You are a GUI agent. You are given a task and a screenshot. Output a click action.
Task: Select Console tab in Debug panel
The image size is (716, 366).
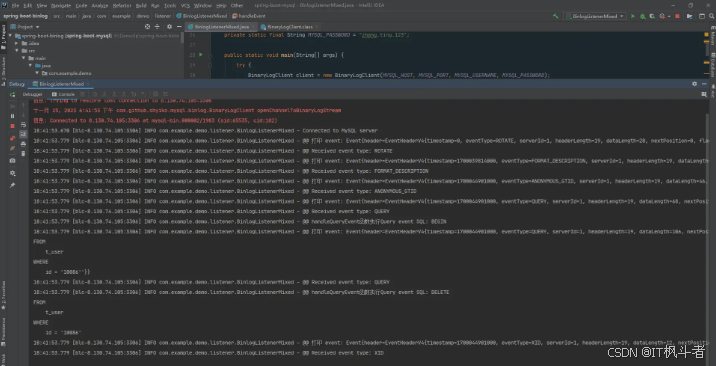pyautogui.click(x=63, y=94)
